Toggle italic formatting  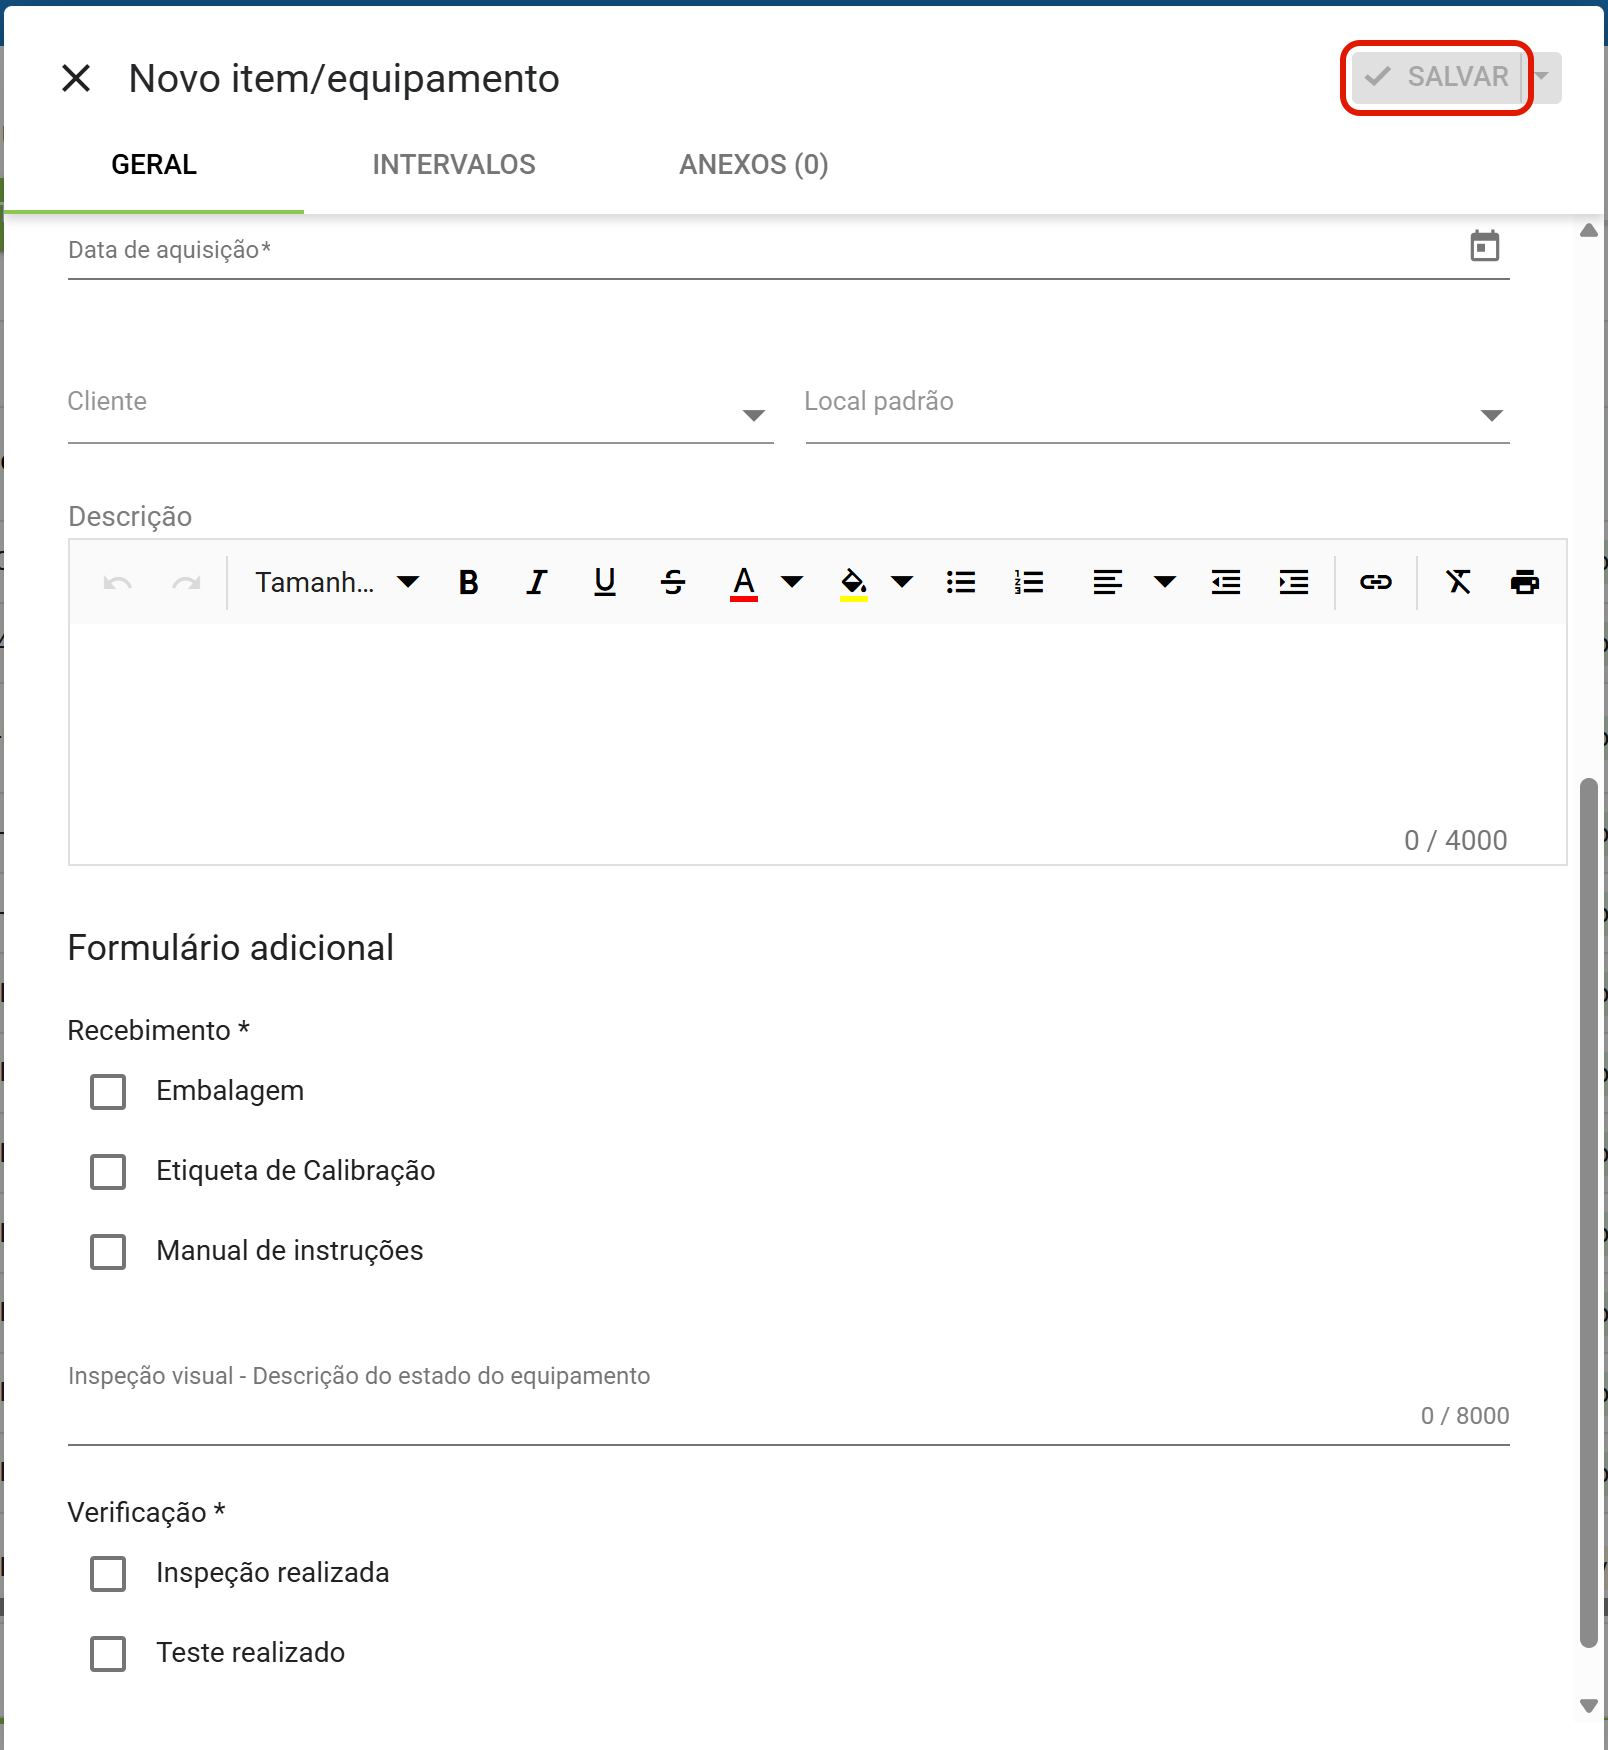[x=537, y=582]
